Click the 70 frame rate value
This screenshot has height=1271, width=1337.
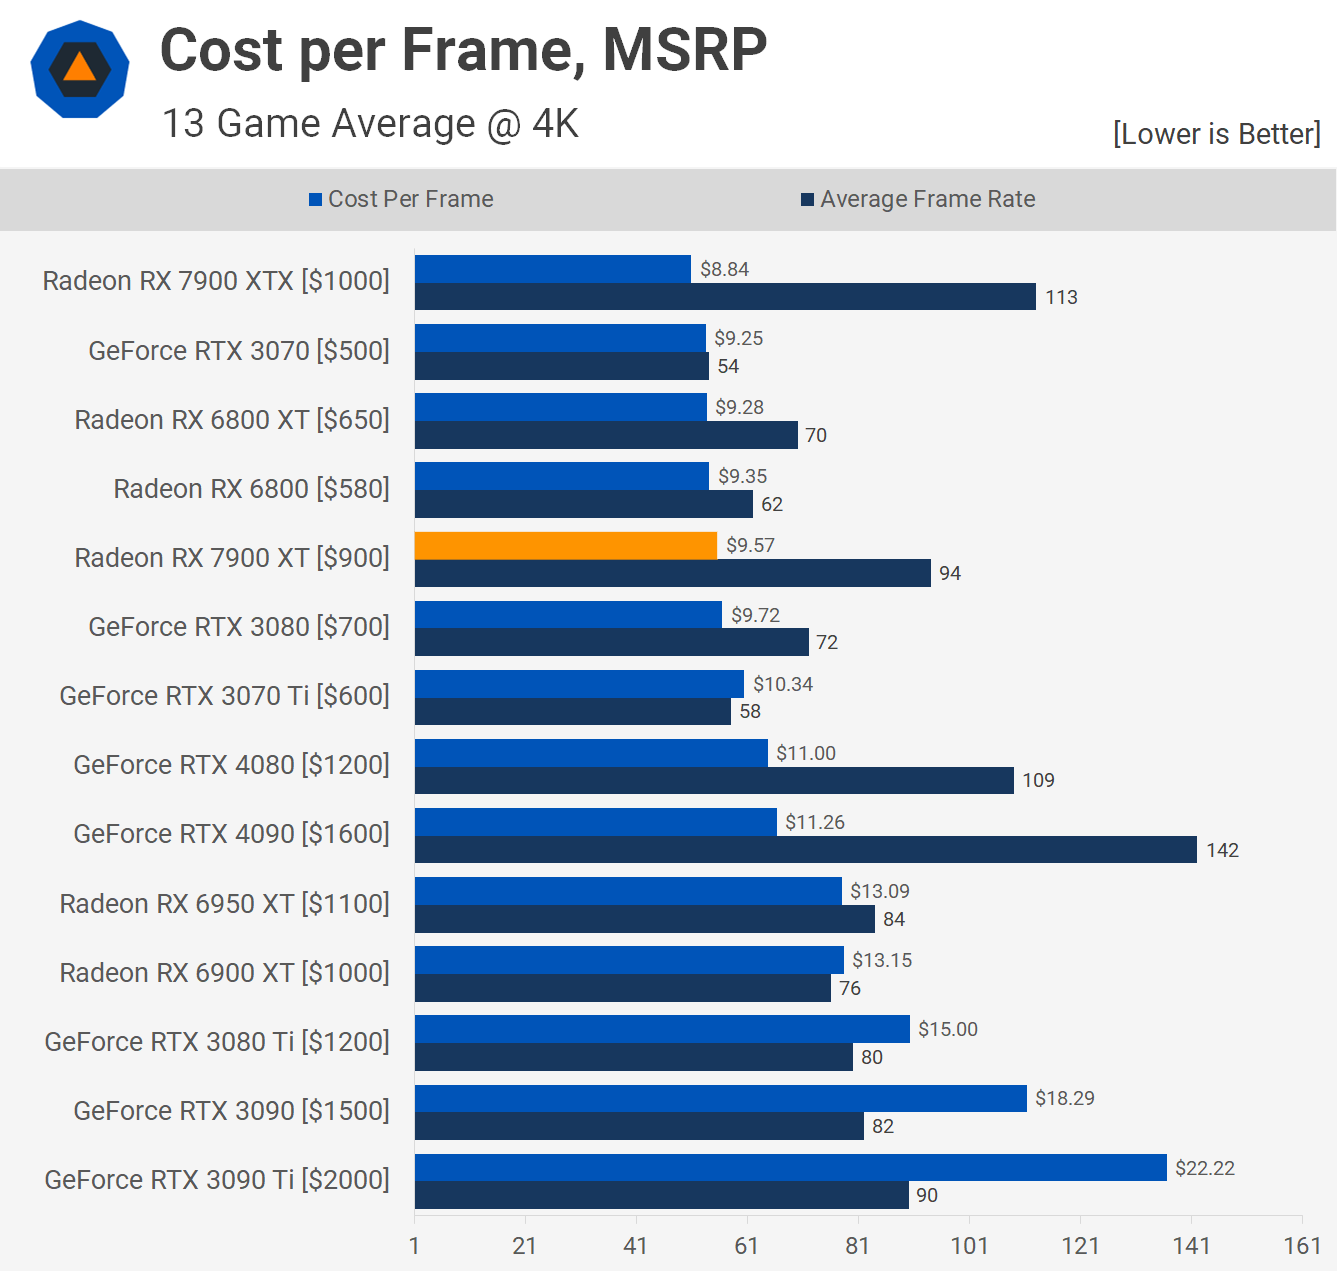pos(816,435)
